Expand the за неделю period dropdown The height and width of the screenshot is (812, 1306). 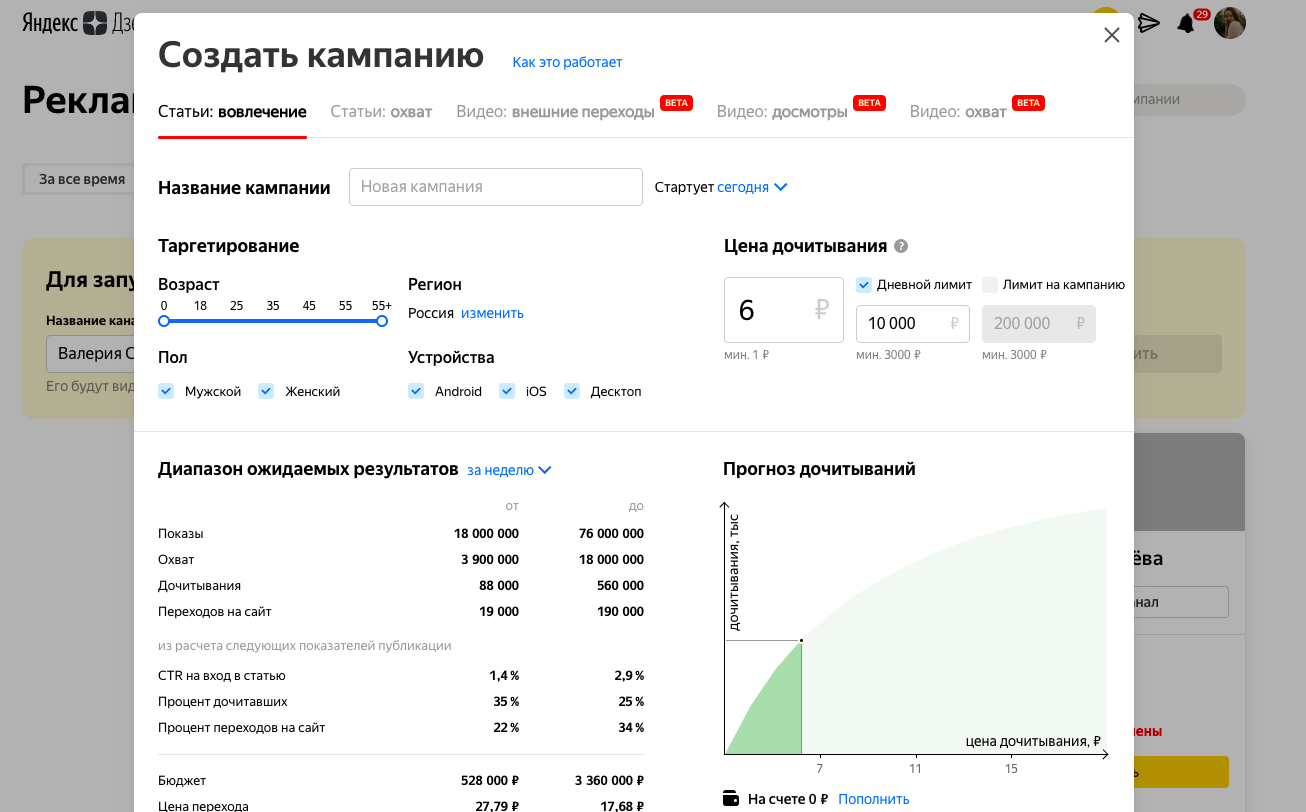tap(509, 470)
